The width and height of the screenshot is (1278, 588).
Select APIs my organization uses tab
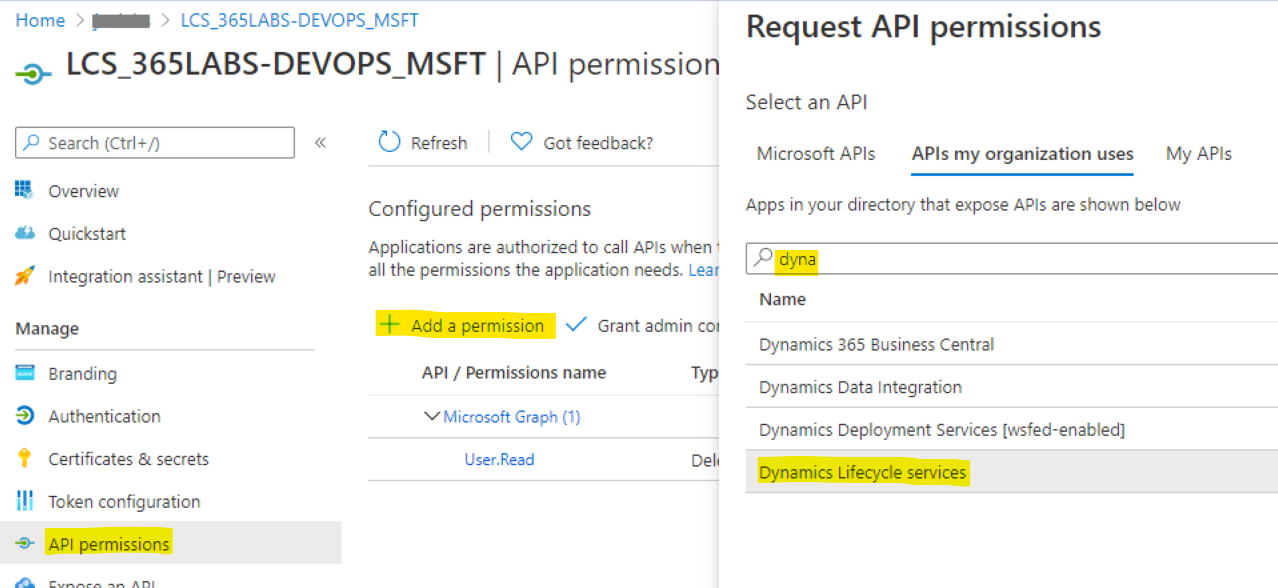click(1022, 154)
